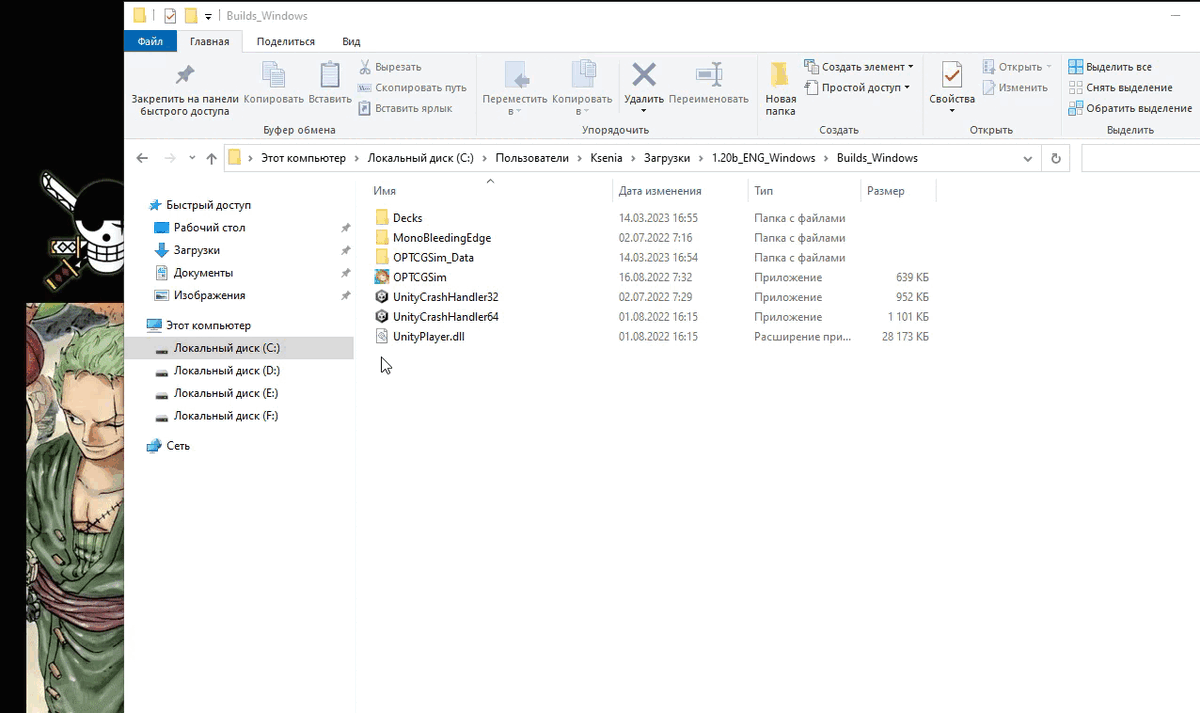Click 1.20b_ENG_Windows breadcrumb
This screenshot has height=713, width=1200.
pyautogui.click(x=763, y=158)
